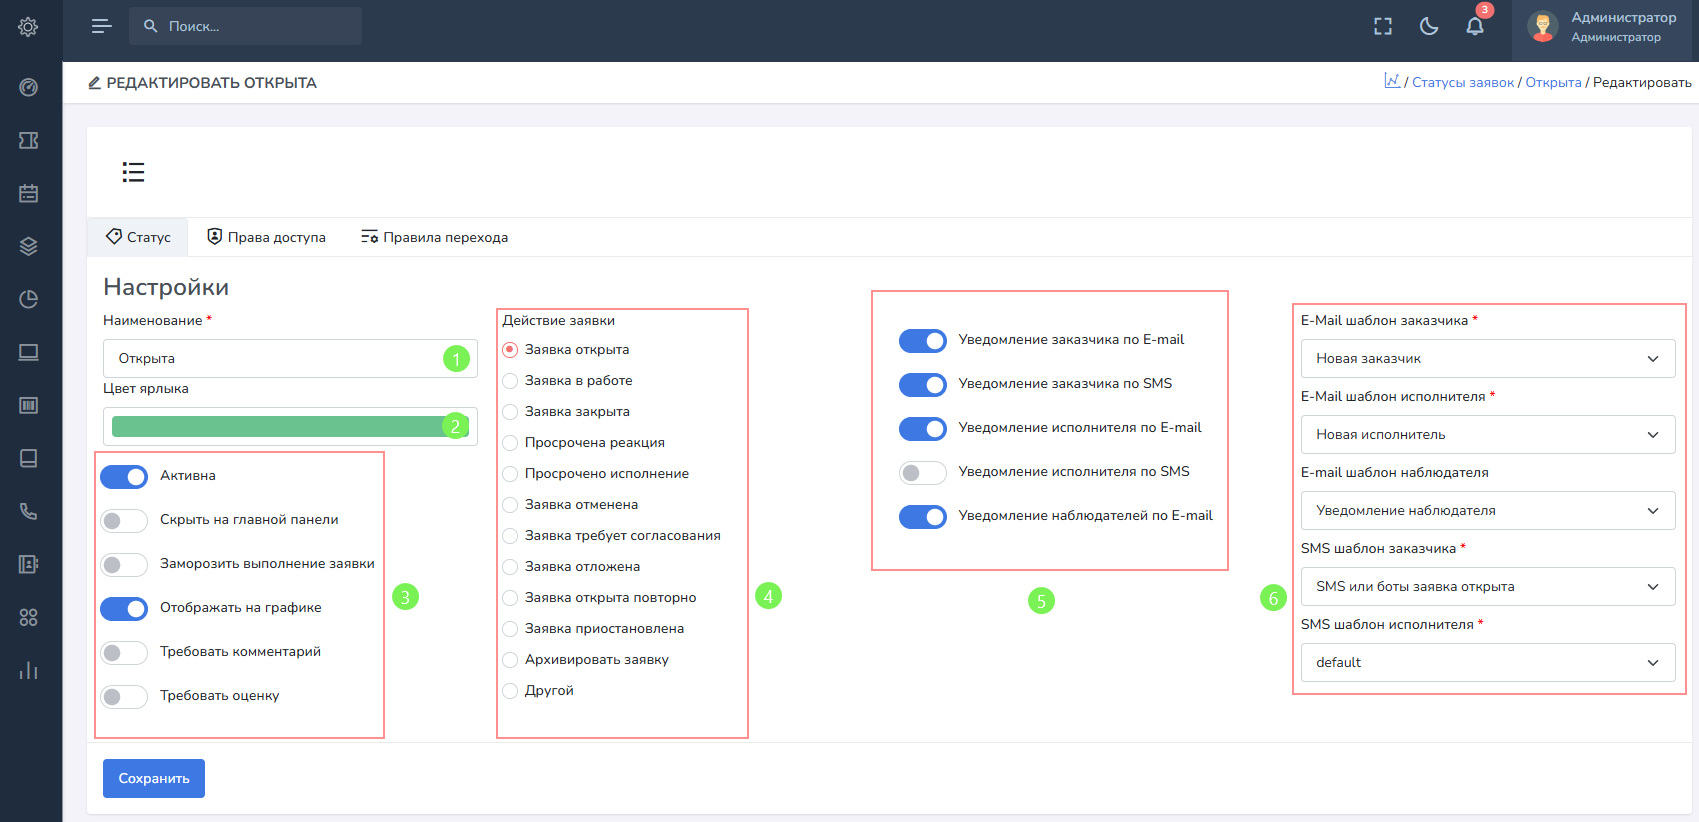Switch to Права доступа tab
The height and width of the screenshot is (822, 1699).
pyautogui.click(x=266, y=237)
